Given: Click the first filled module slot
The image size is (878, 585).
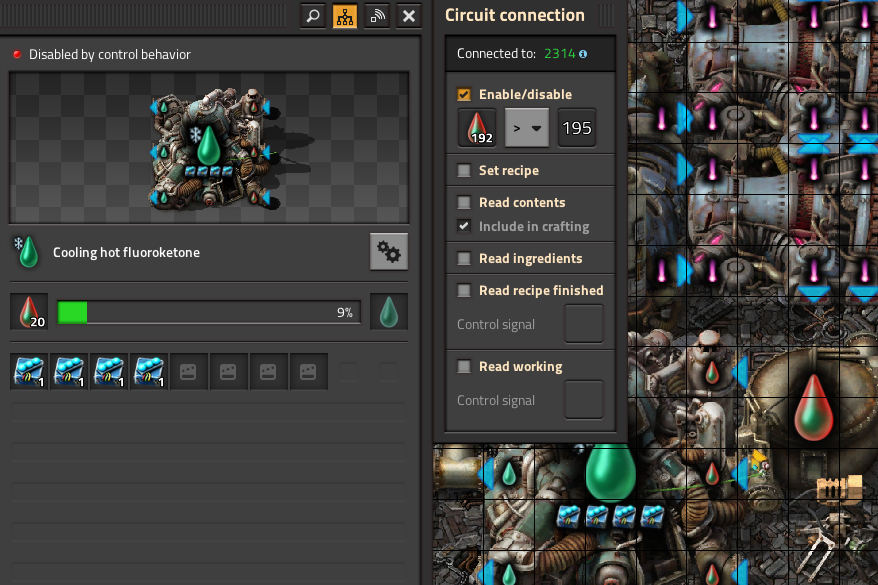Looking at the screenshot, I should (x=29, y=372).
